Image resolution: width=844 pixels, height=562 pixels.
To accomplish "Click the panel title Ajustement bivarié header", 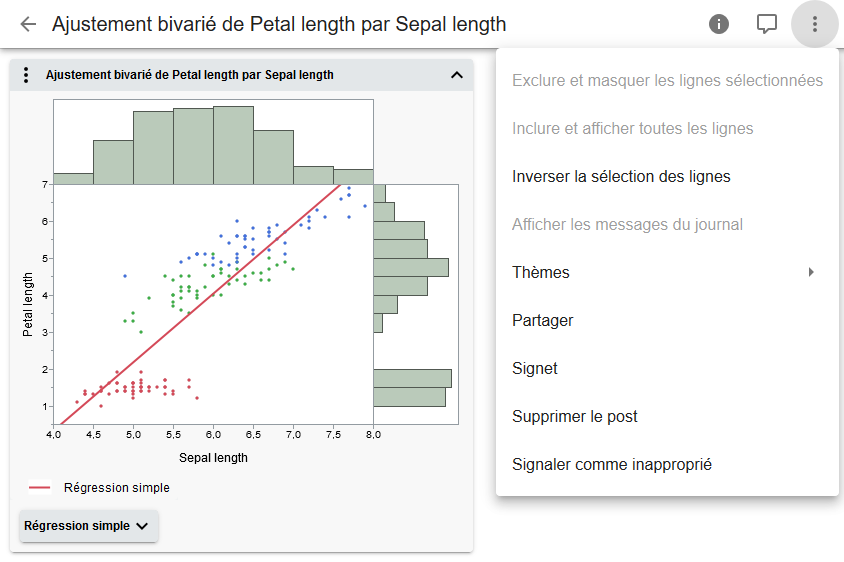I will pyautogui.click(x=190, y=75).
